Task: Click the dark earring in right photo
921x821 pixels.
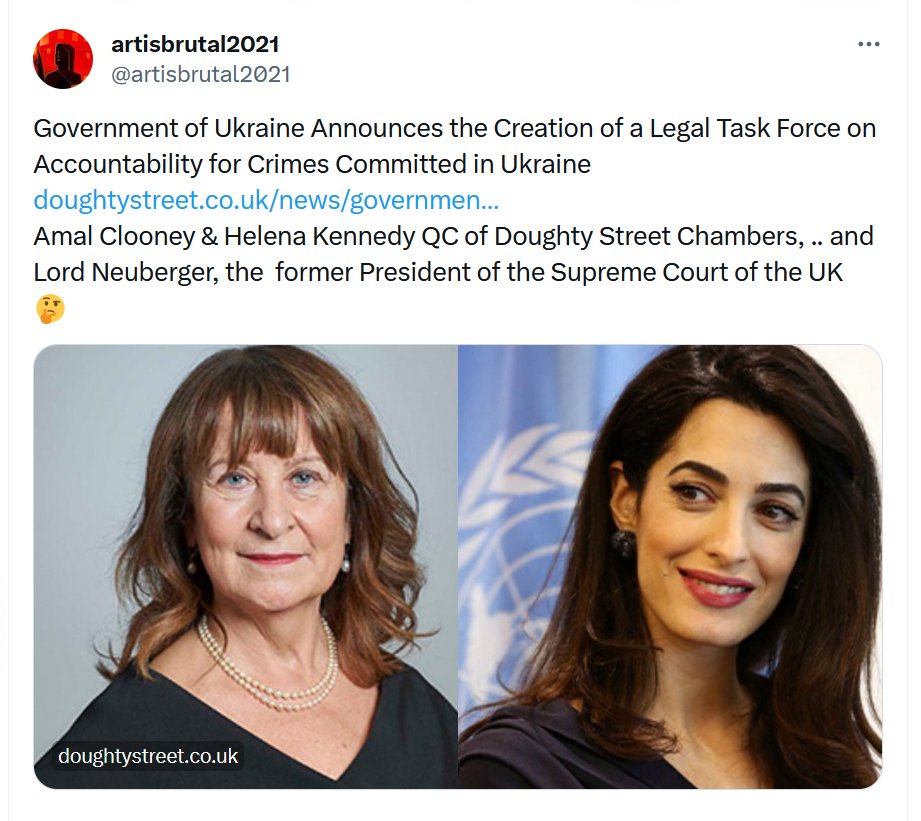Action: coord(623,543)
